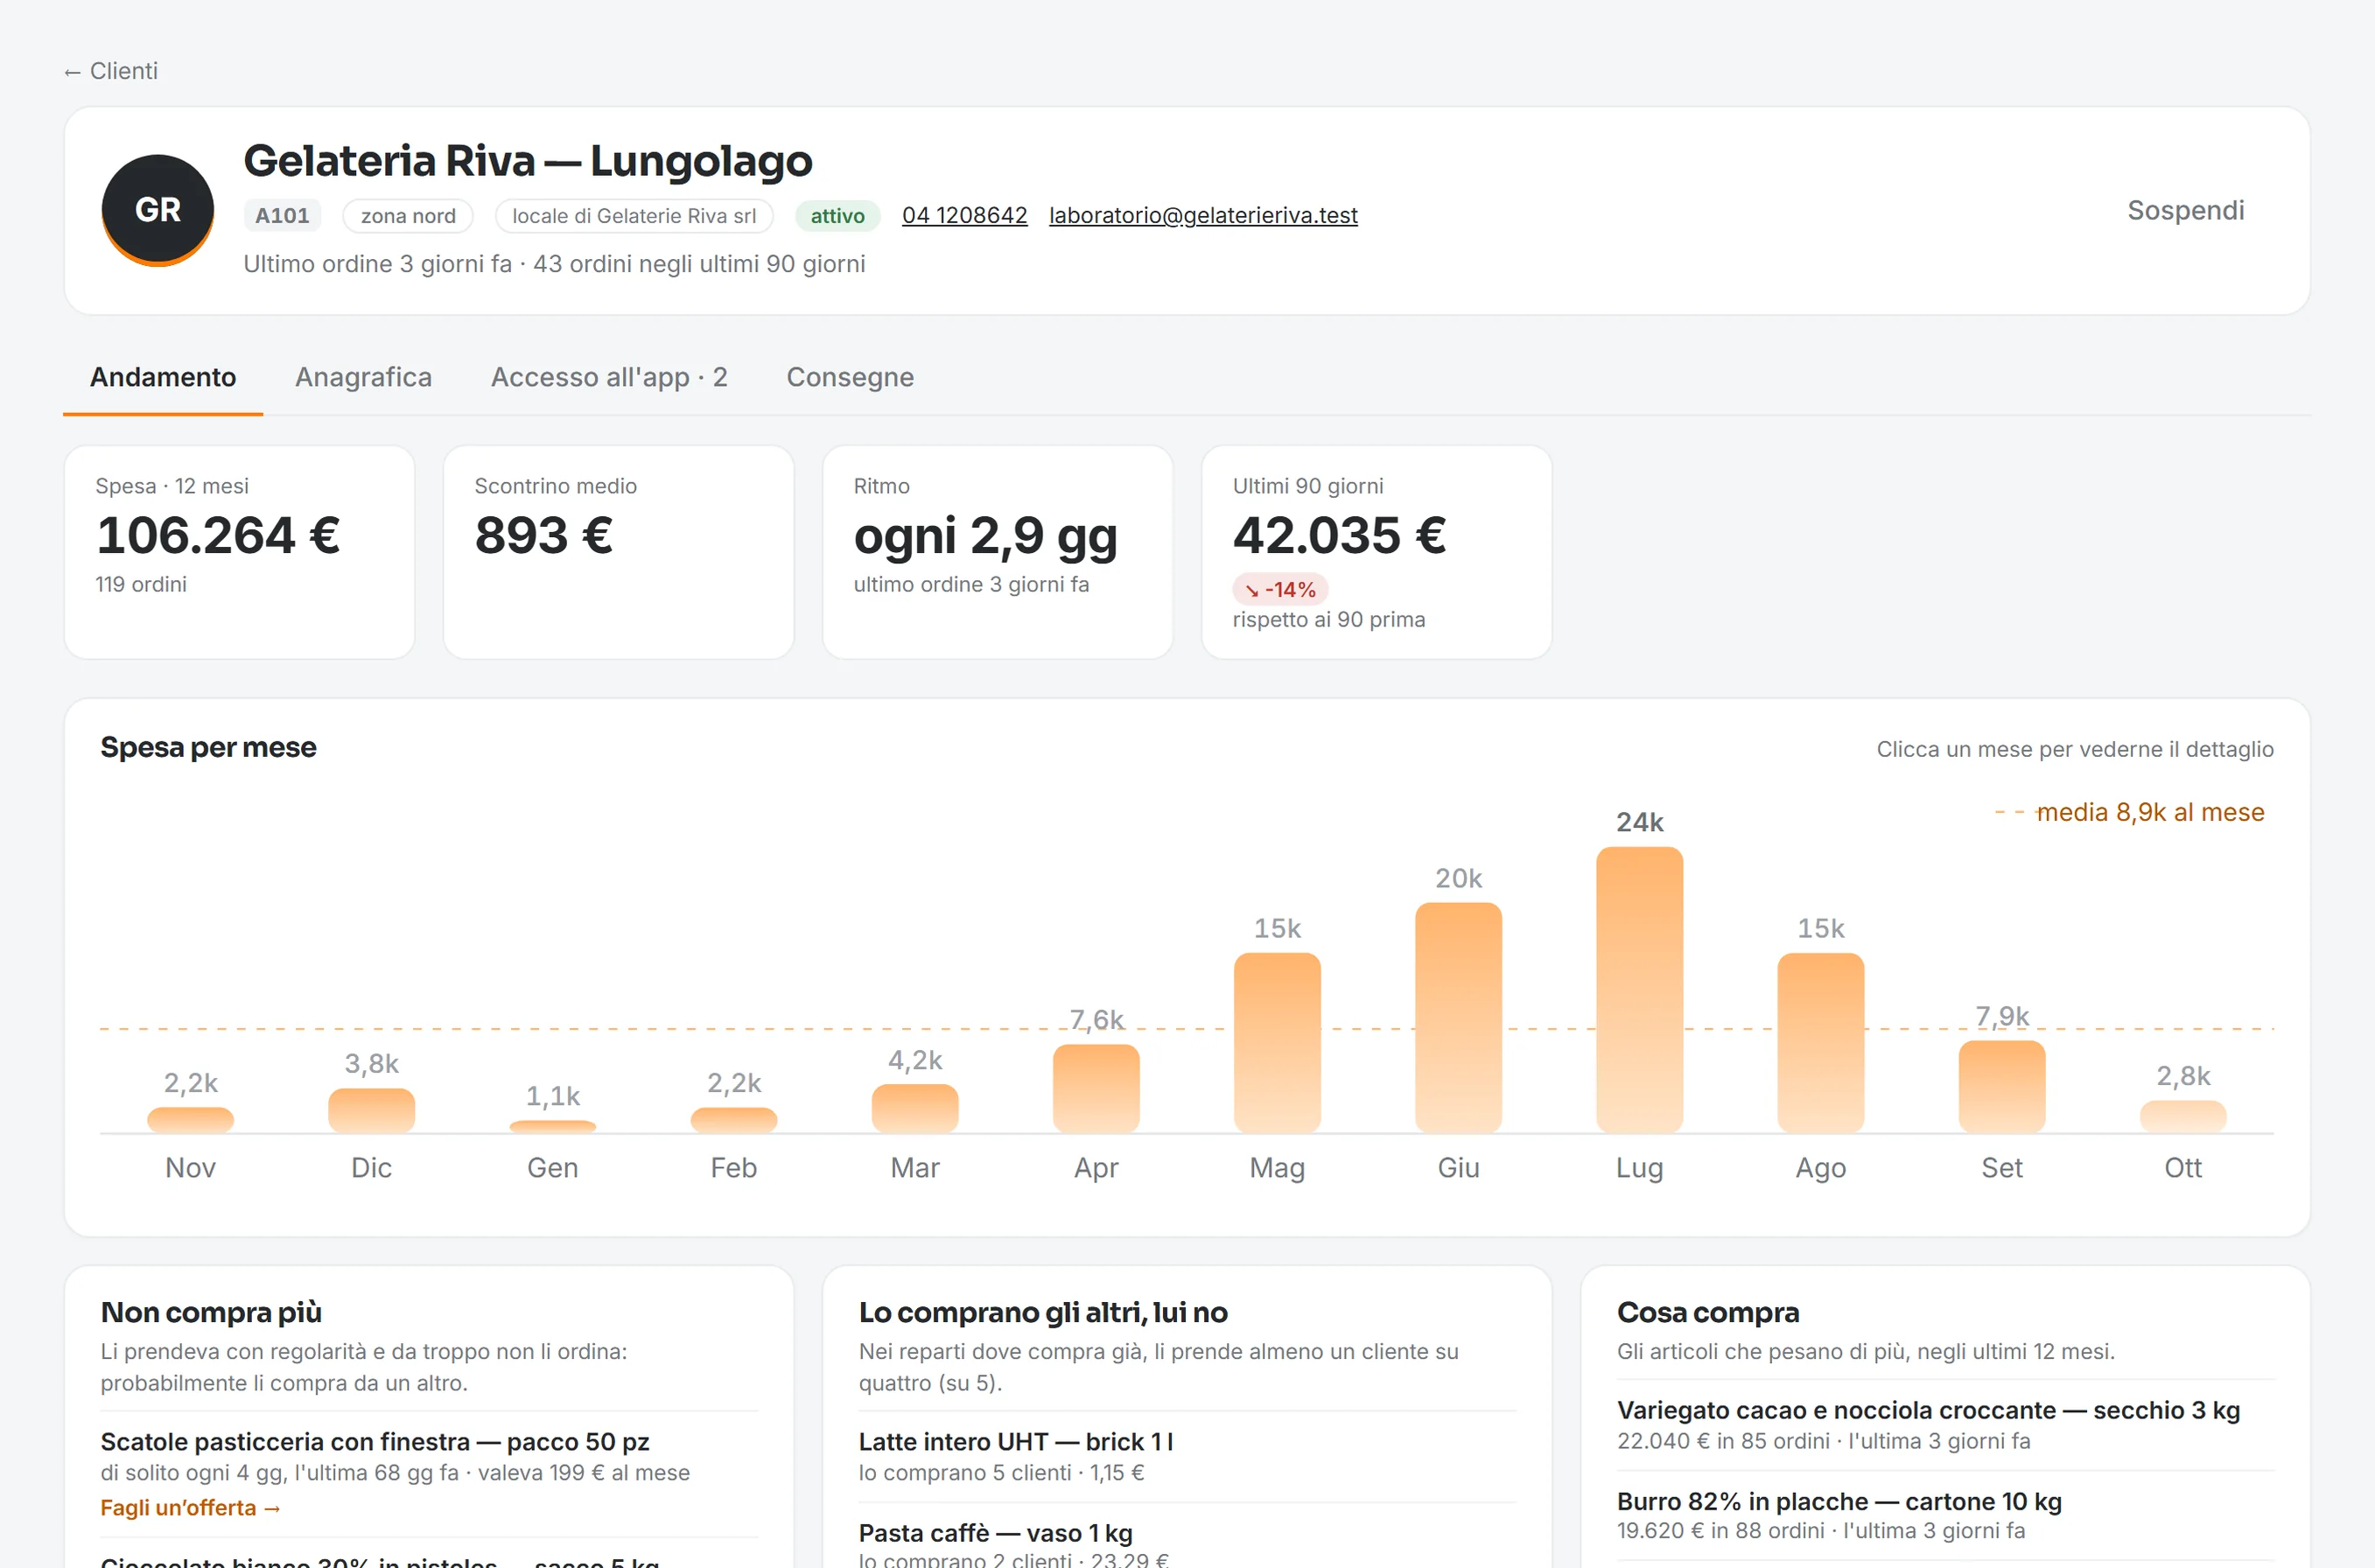The height and width of the screenshot is (1568, 2375).
Task: Go back to Clienti list
Action: [x=110, y=71]
